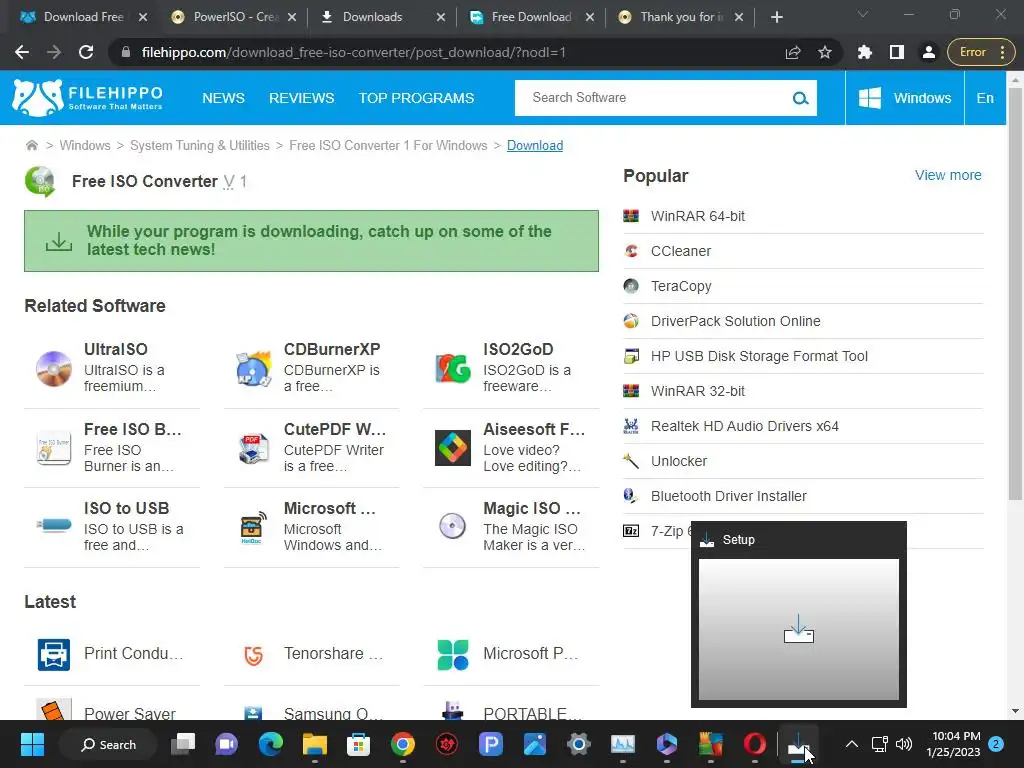1024x768 pixels.
Task: Click the View more link
Action: (x=948, y=175)
